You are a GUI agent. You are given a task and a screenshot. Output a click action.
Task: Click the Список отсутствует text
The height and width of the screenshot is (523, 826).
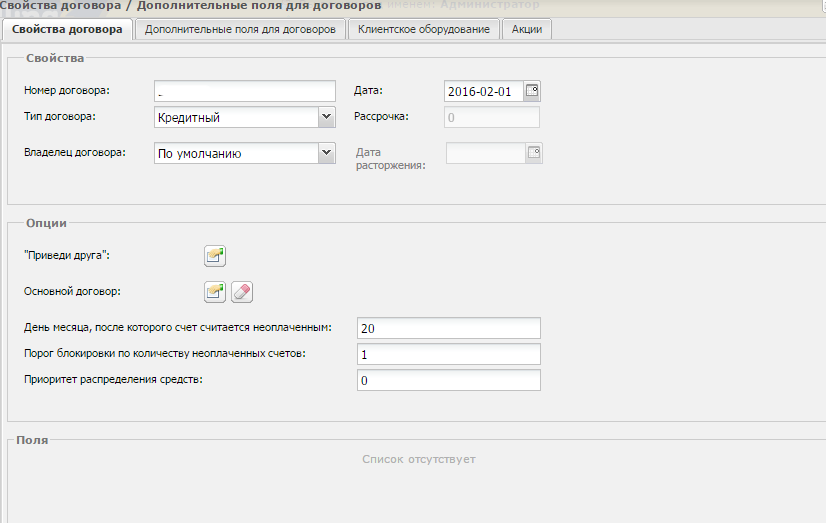[419, 459]
